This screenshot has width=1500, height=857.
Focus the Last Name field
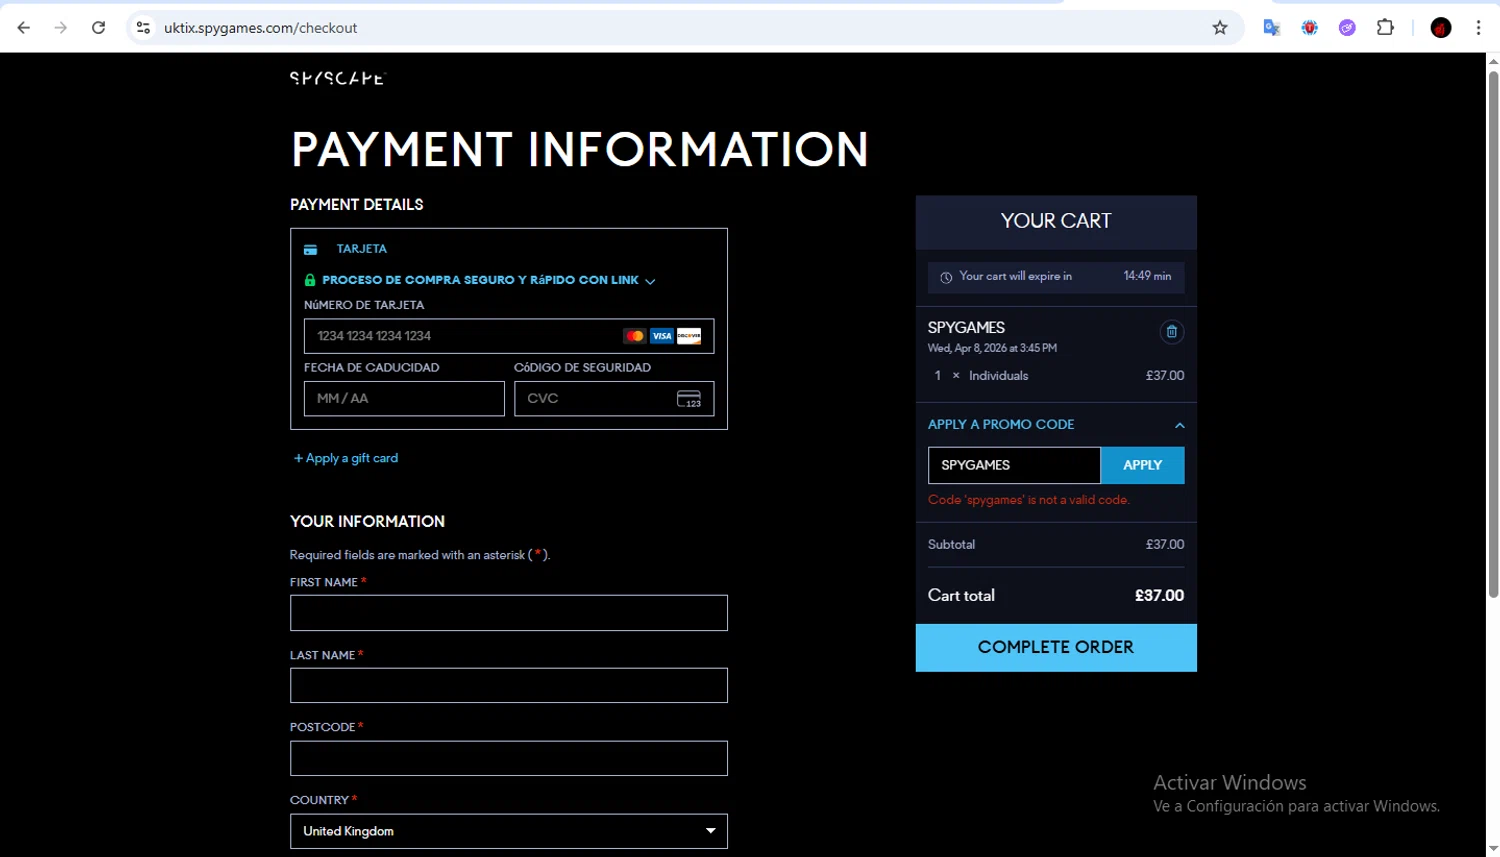click(509, 685)
